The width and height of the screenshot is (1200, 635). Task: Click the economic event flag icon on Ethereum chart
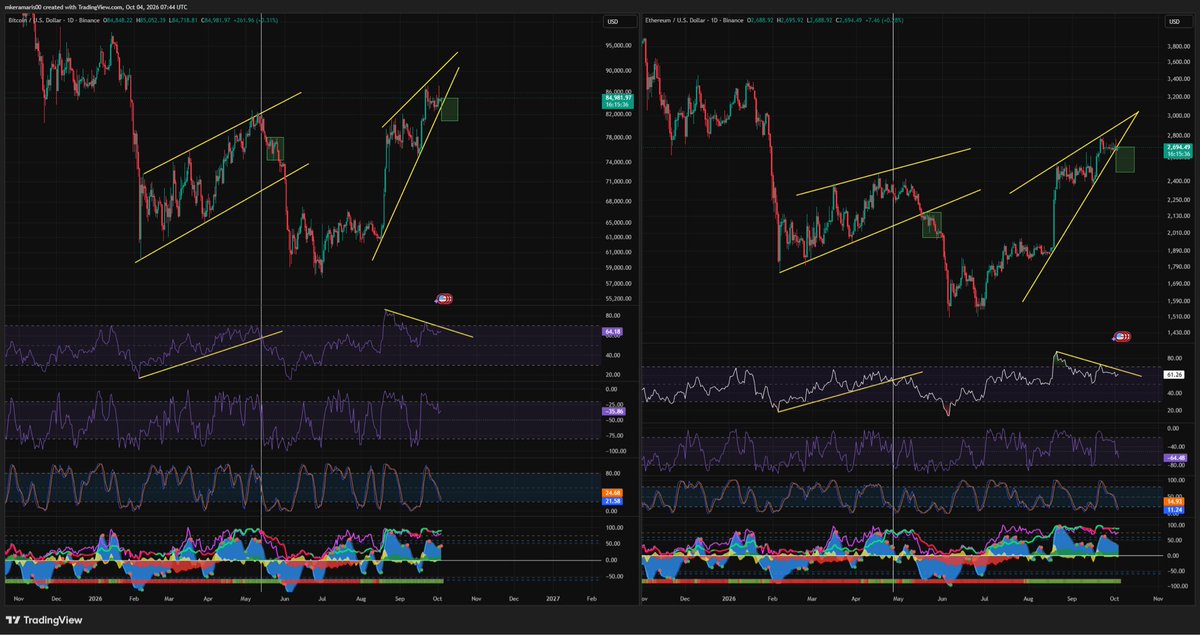pos(1123,336)
